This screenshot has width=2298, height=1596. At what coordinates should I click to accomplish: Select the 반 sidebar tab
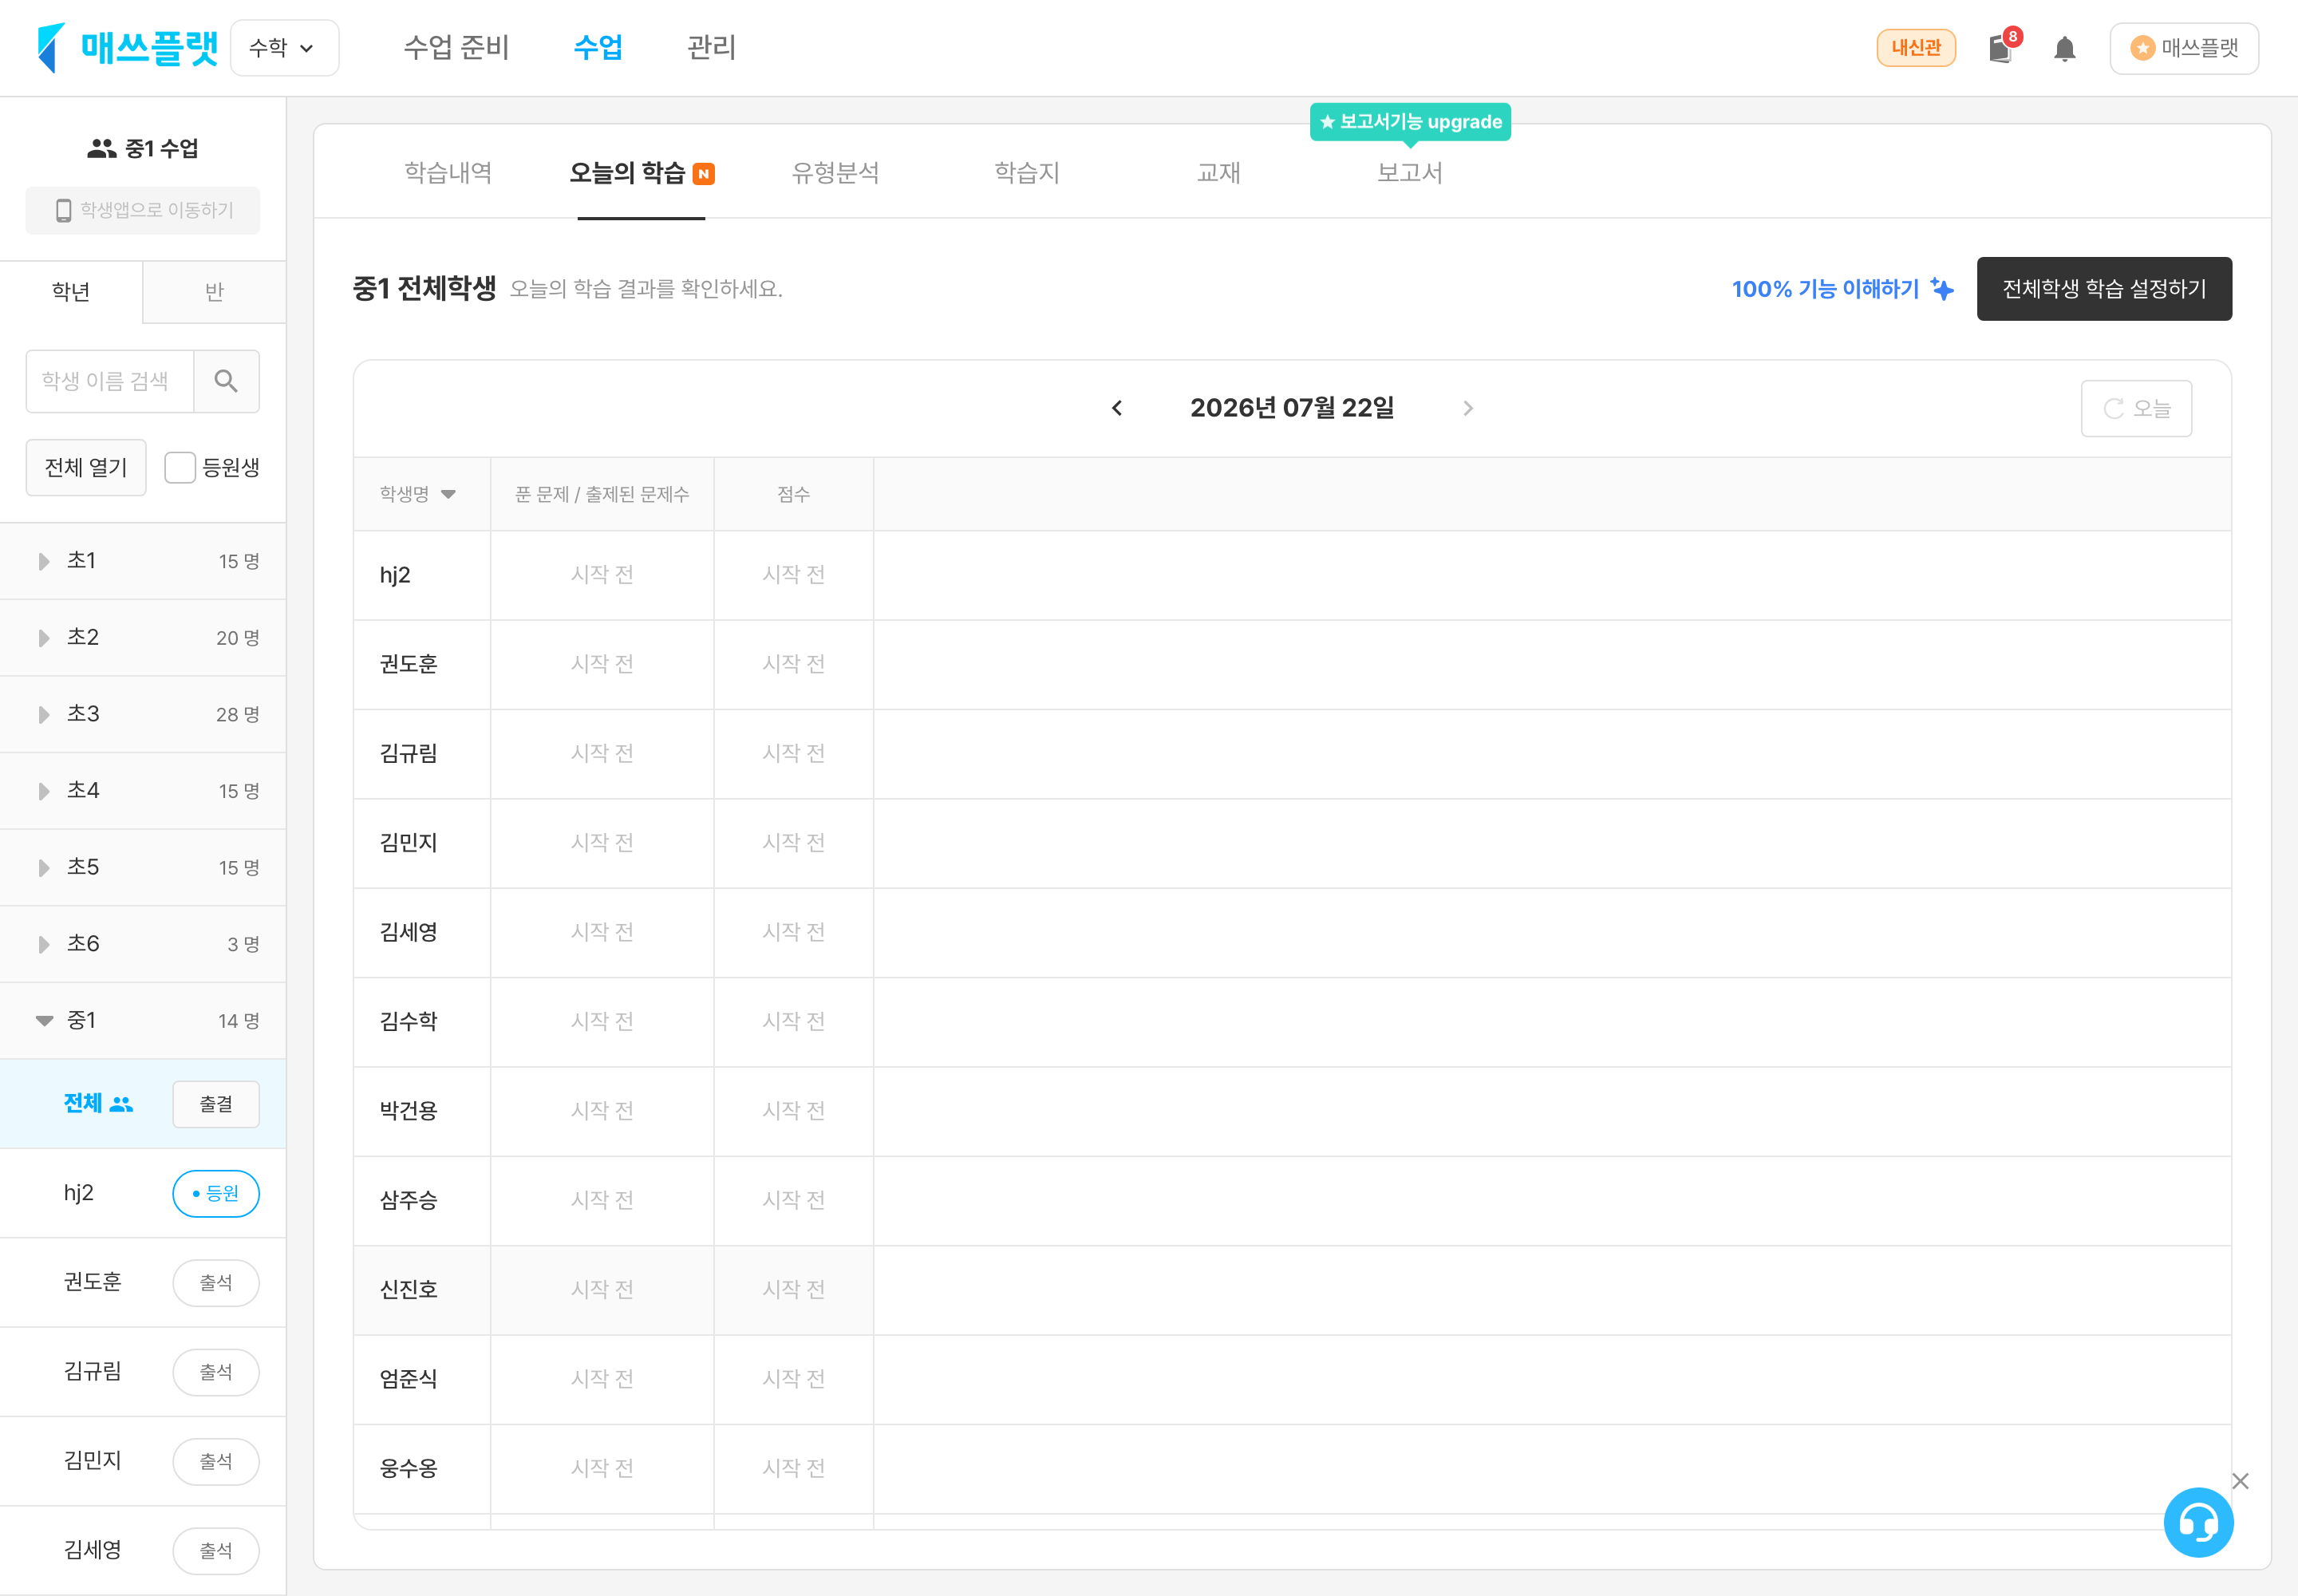214,292
